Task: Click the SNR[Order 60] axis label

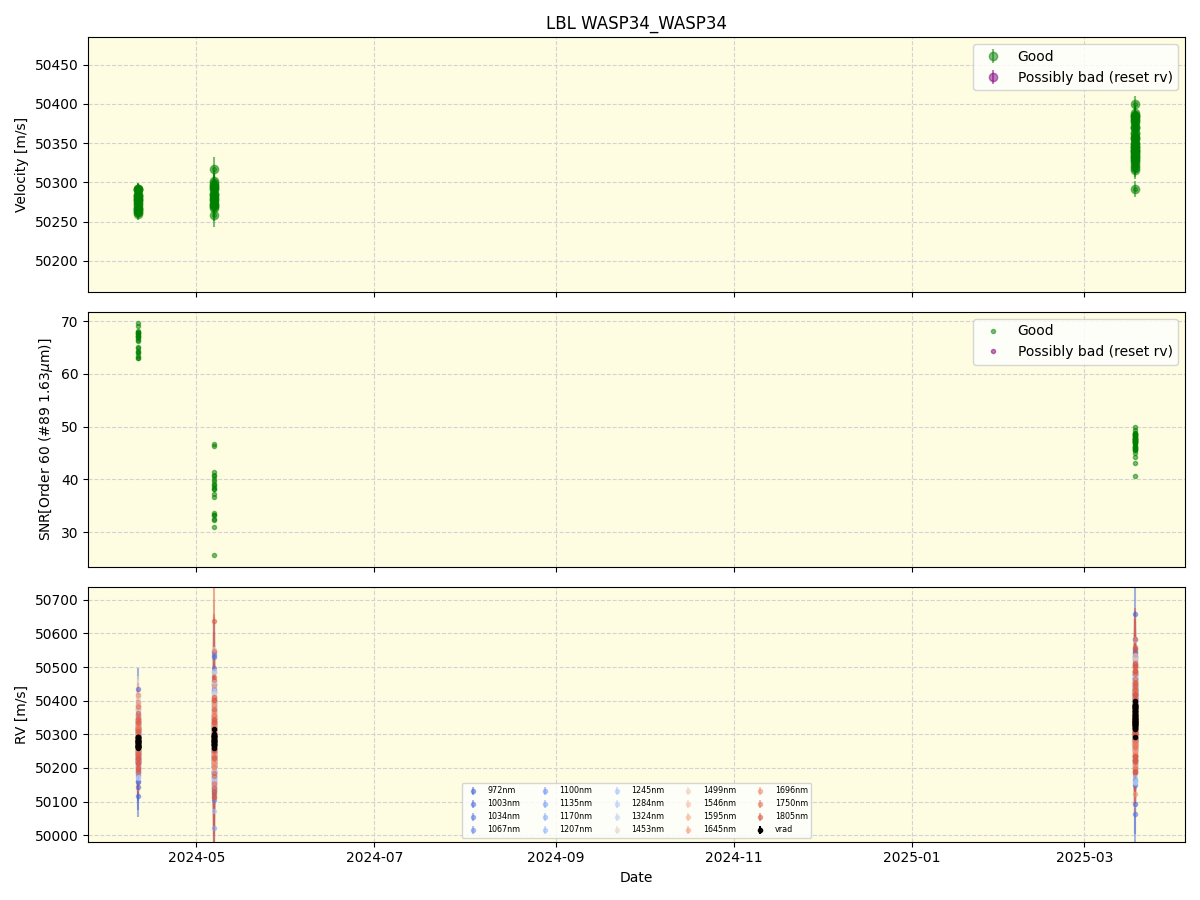Action: [45, 439]
